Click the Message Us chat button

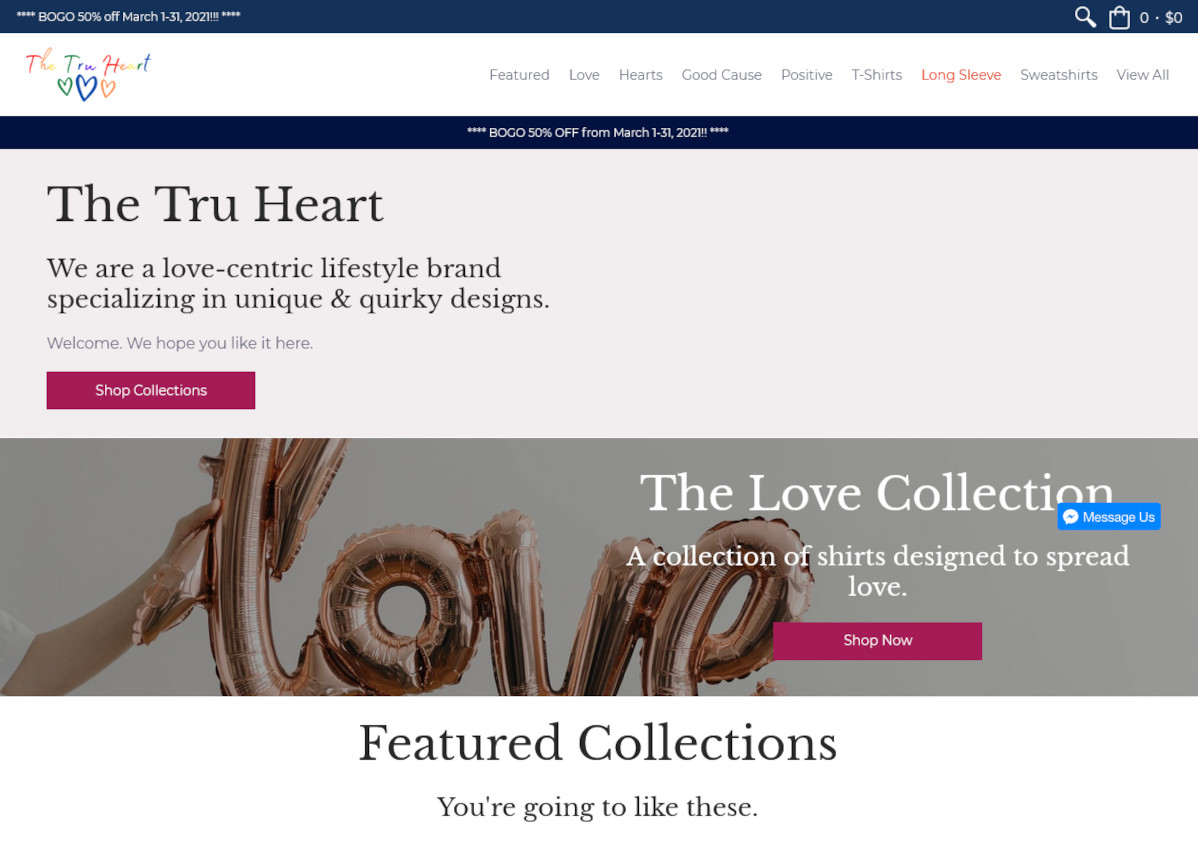point(1109,517)
